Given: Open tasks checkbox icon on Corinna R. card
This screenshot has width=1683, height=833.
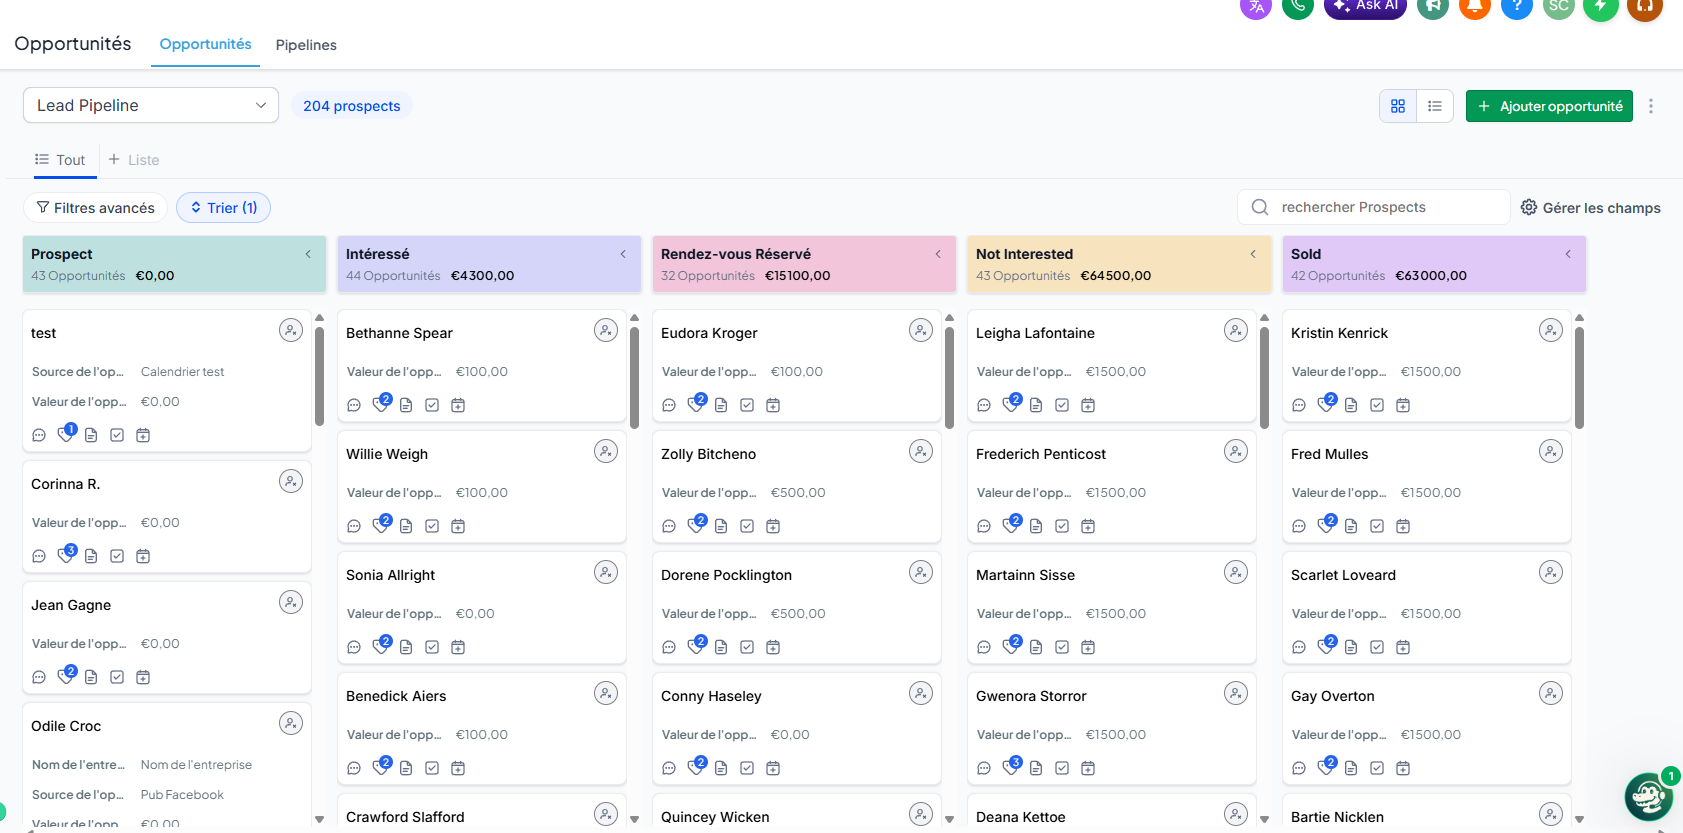Looking at the screenshot, I should [x=117, y=556].
